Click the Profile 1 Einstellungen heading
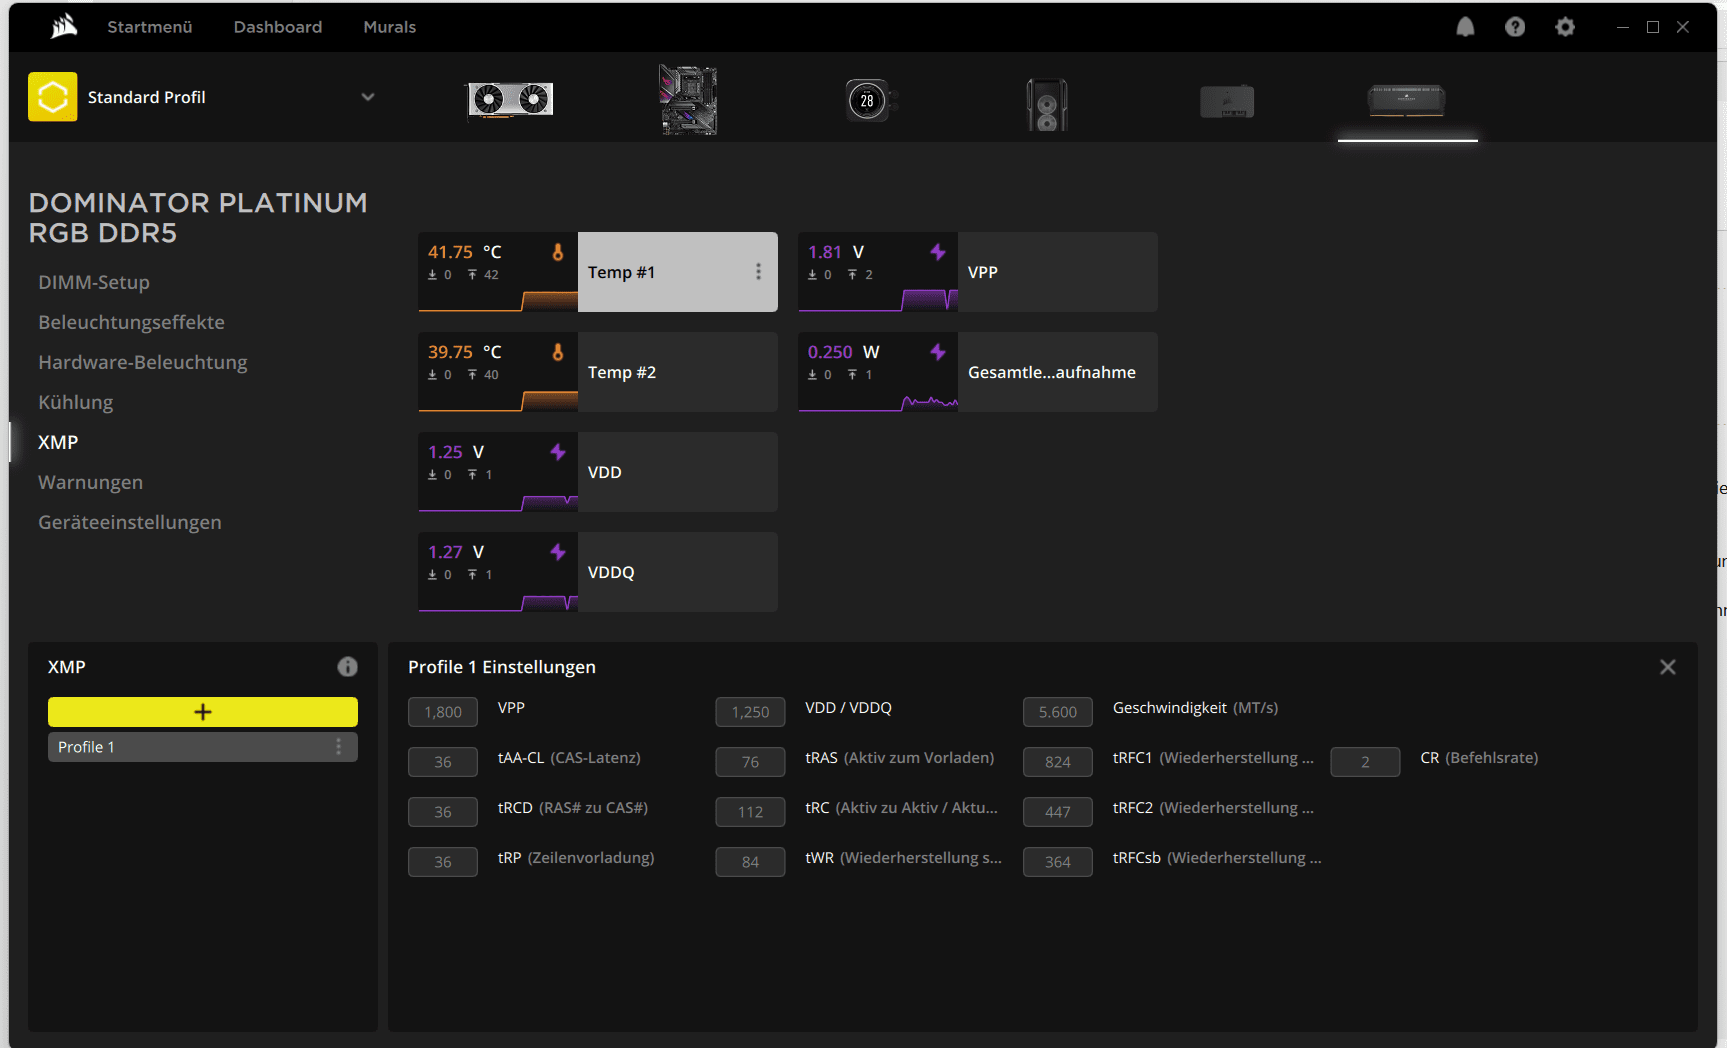This screenshot has width=1727, height=1048. tap(502, 667)
